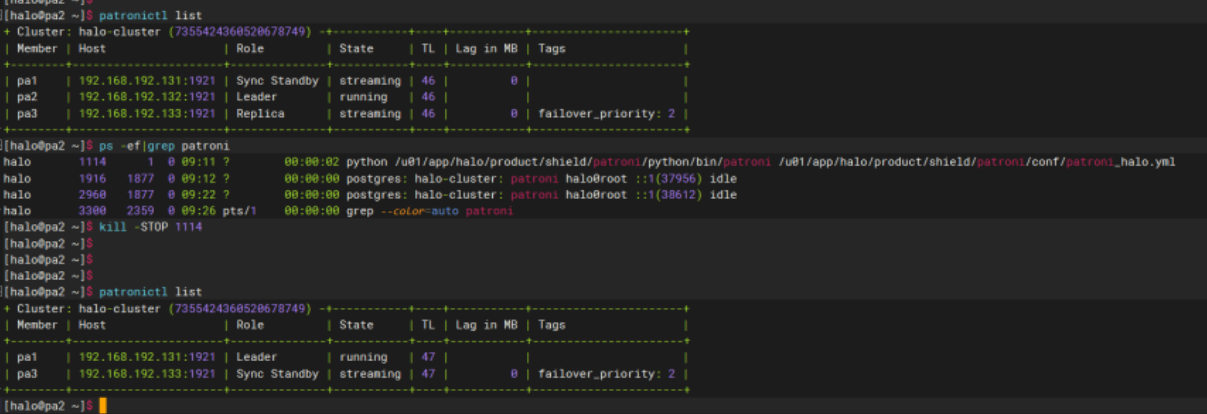This screenshot has width=1207, height=414.
Task: Select the 'patroni_halo.yml' config file name
Action: 1121,162
